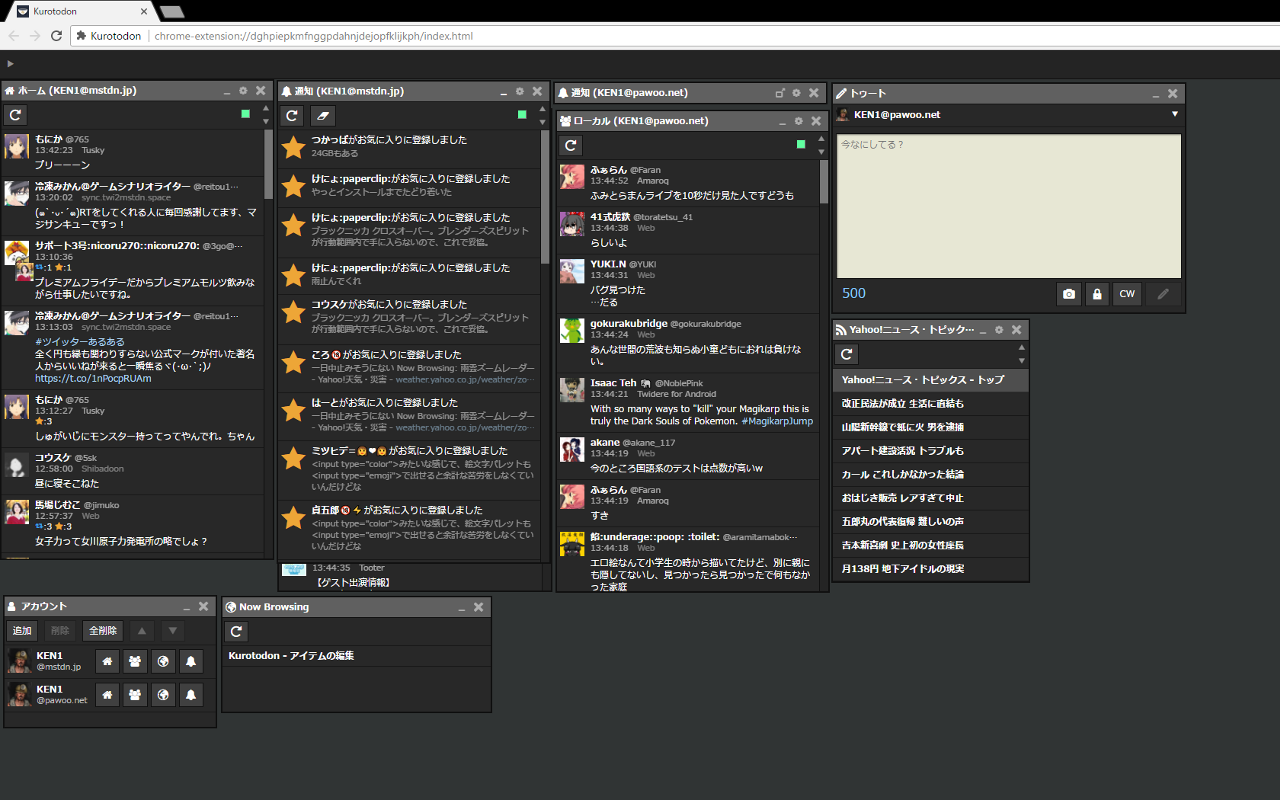Open local users timeline for @pawoo.net account

point(135,695)
